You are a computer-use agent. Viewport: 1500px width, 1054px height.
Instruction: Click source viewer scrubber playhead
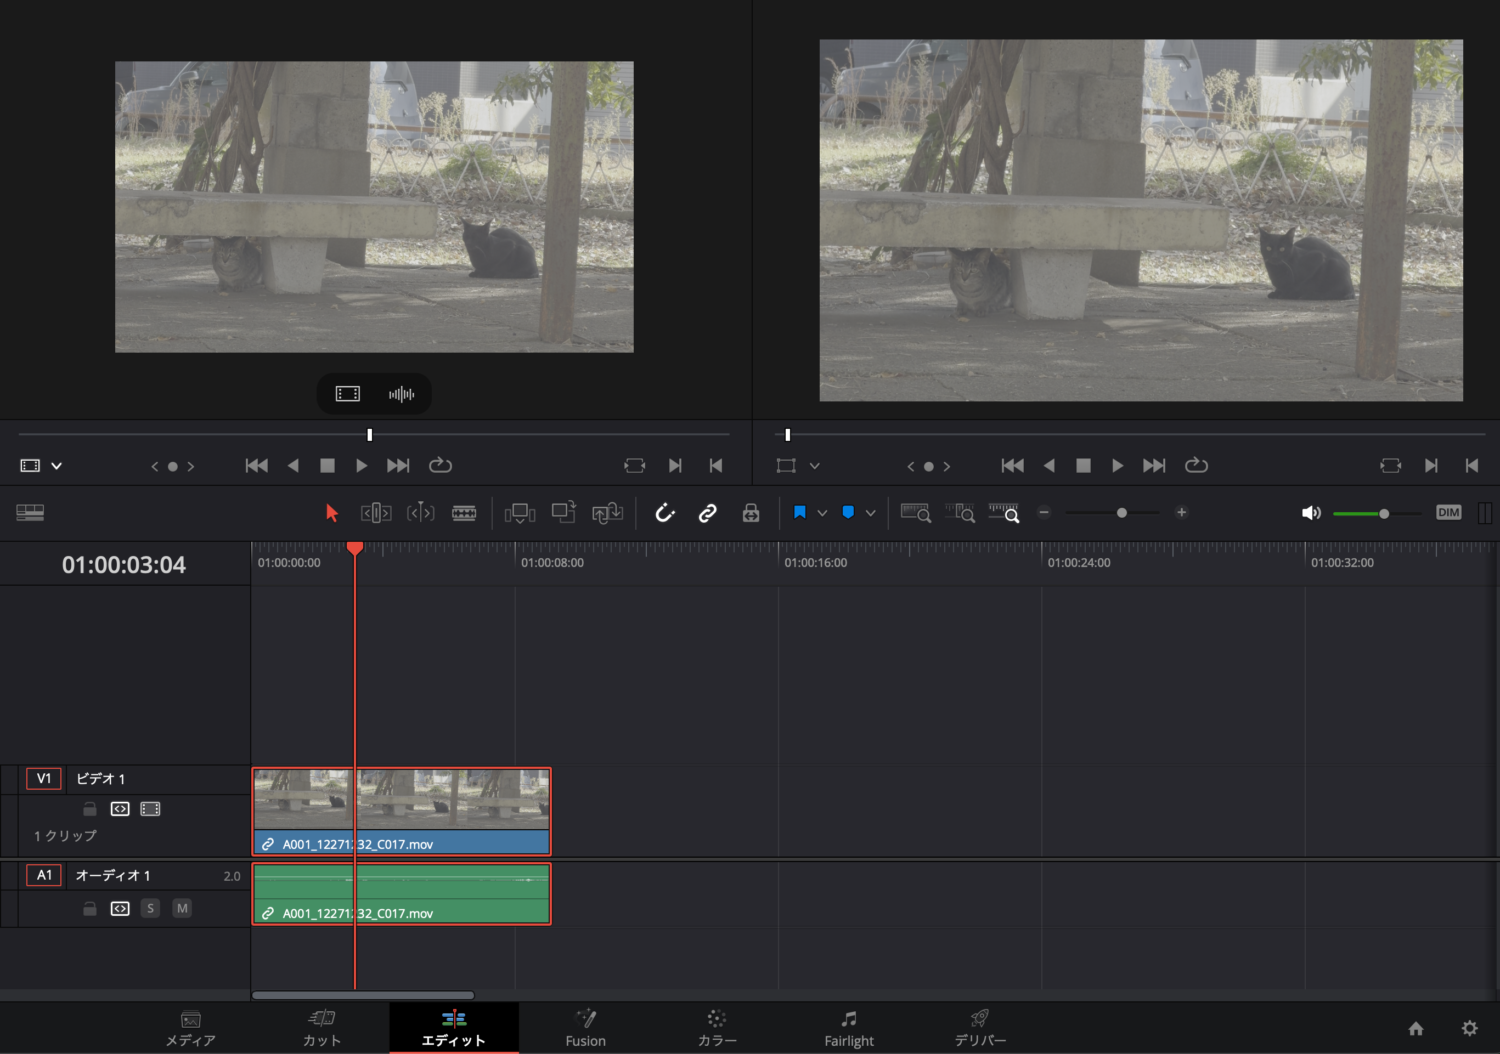pos(370,435)
